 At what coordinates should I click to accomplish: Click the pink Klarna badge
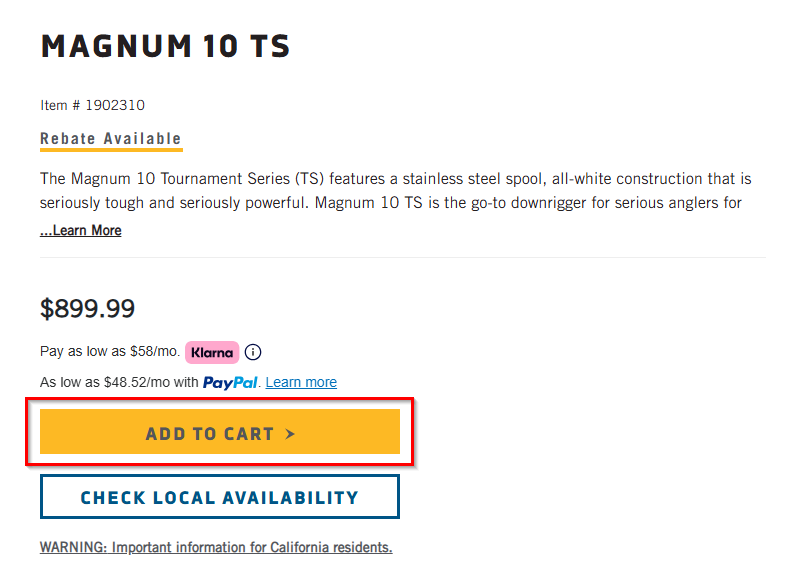pyautogui.click(x=212, y=352)
